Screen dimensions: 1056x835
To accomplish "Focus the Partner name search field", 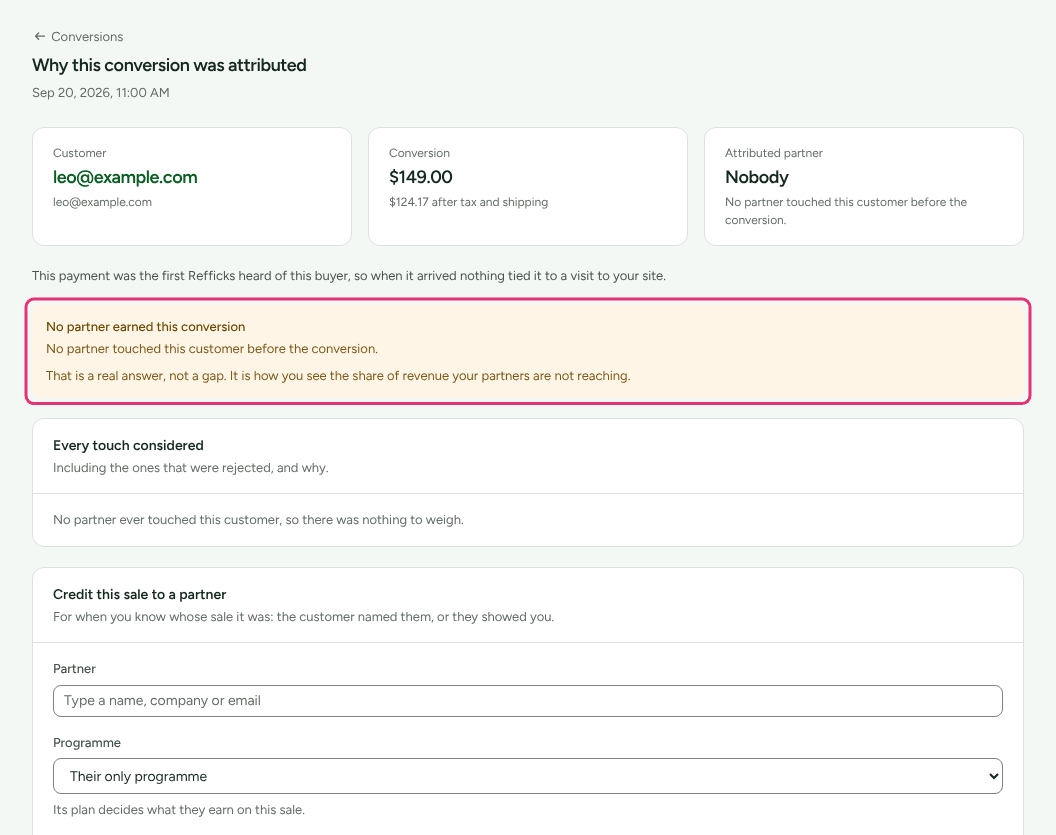I will 527,701.
